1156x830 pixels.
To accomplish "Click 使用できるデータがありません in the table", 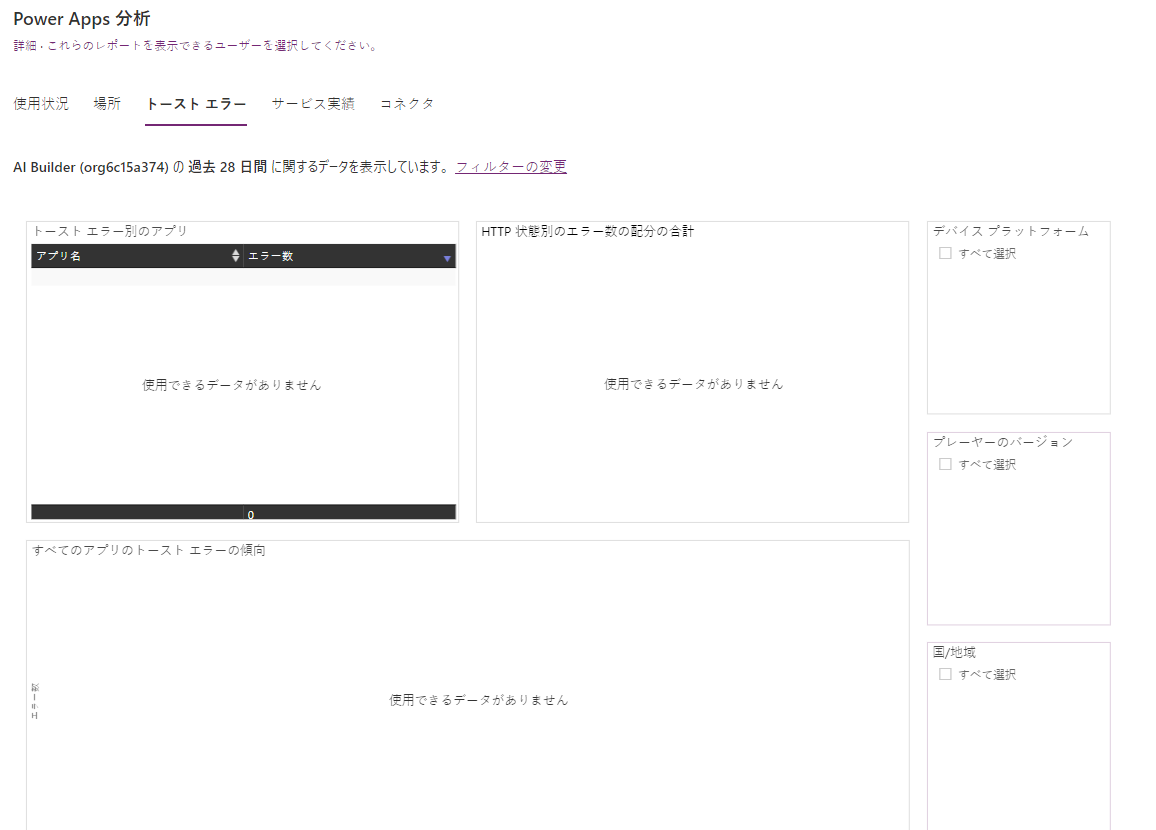I will click(231, 384).
